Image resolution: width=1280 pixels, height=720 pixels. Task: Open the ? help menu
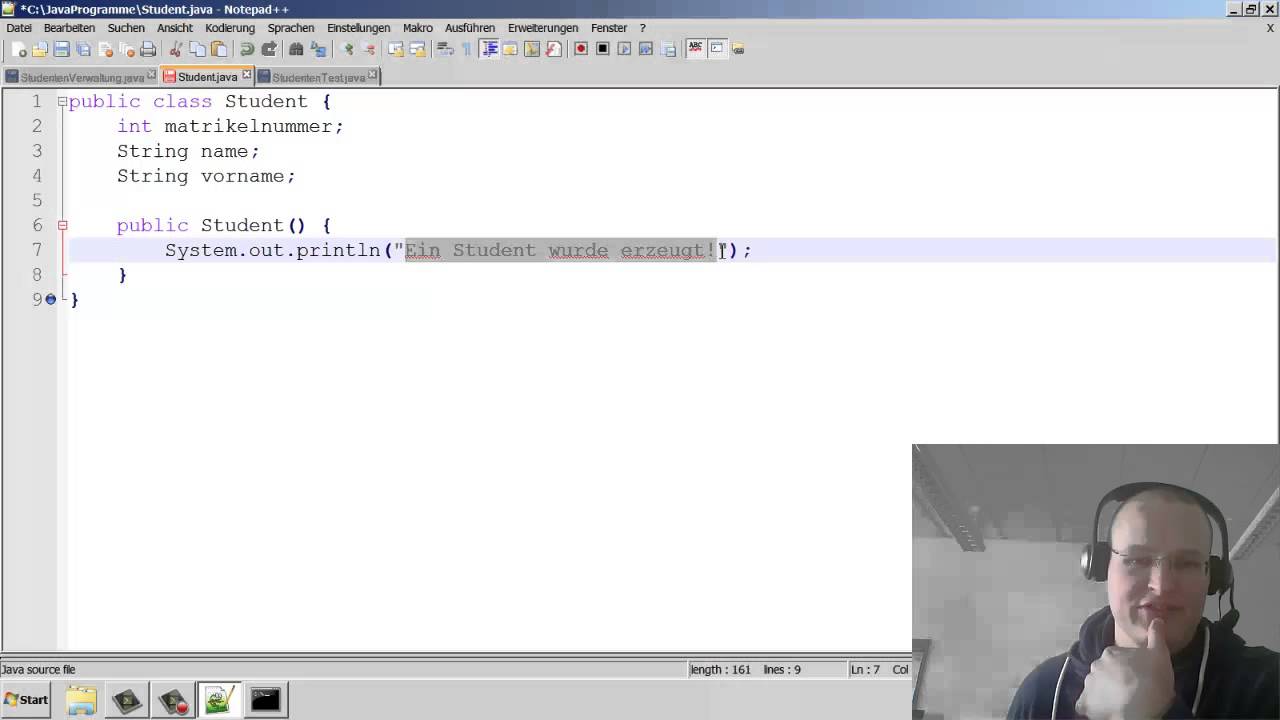click(x=643, y=28)
